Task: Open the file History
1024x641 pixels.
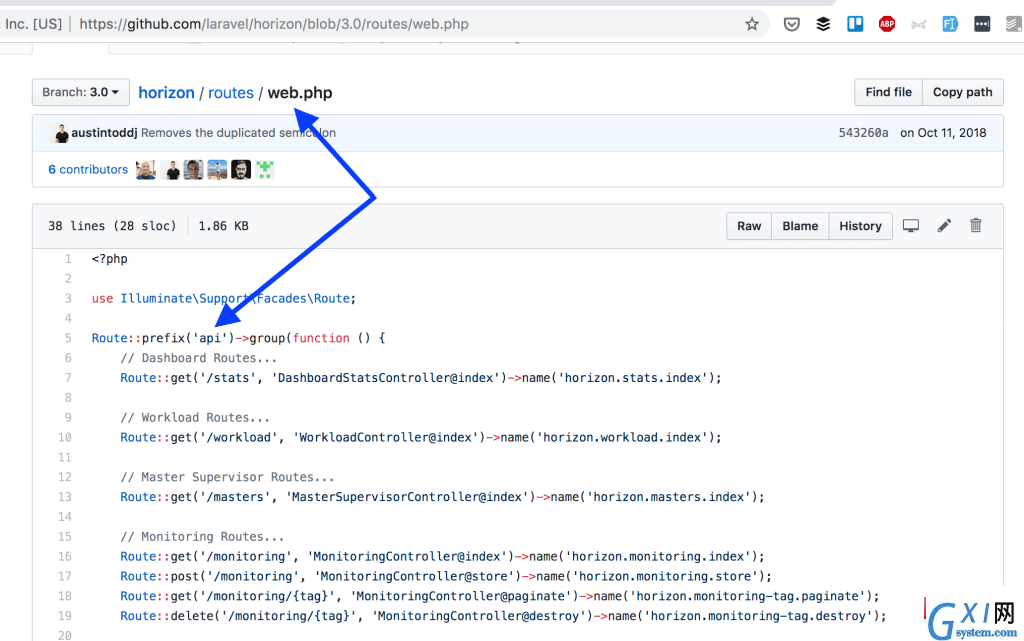Action: 860,226
